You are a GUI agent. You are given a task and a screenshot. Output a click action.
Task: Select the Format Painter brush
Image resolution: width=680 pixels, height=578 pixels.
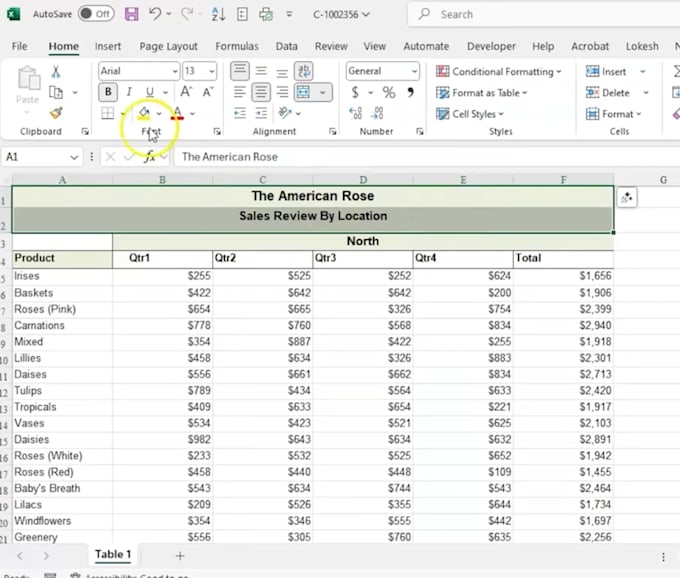56,113
